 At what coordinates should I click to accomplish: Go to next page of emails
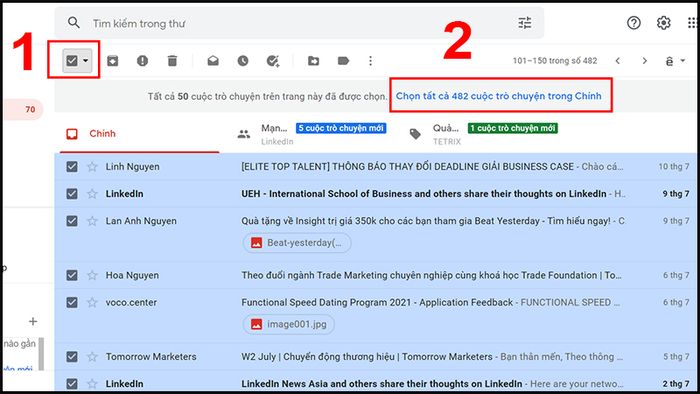tap(645, 61)
